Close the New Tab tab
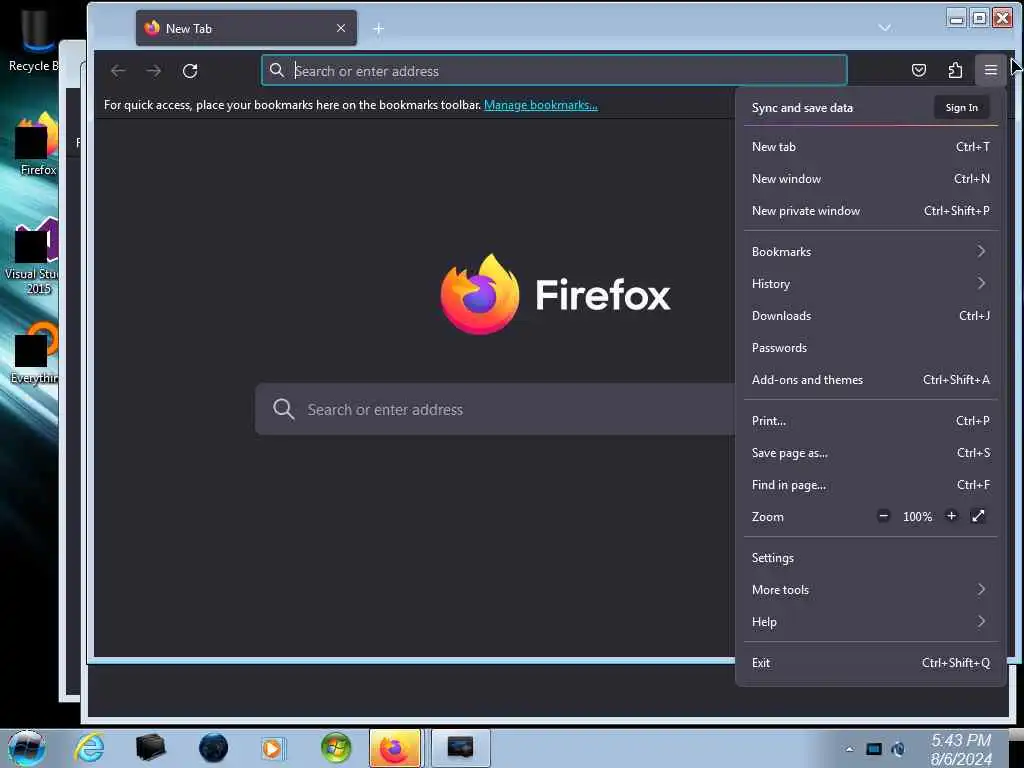Screen dimensions: 1024x768 (341, 28)
